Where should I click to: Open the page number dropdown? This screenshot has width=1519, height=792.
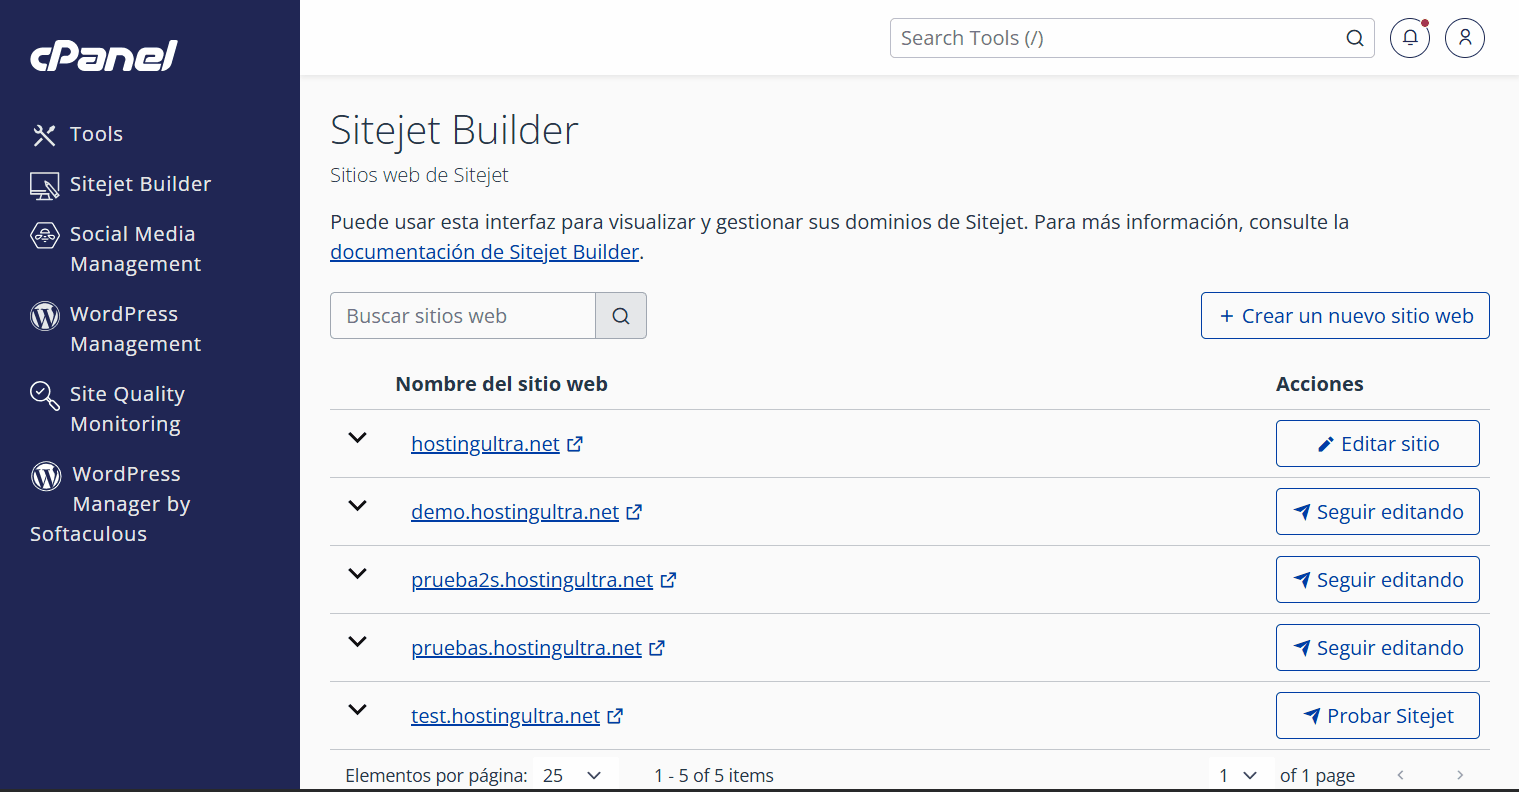pos(1237,775)
